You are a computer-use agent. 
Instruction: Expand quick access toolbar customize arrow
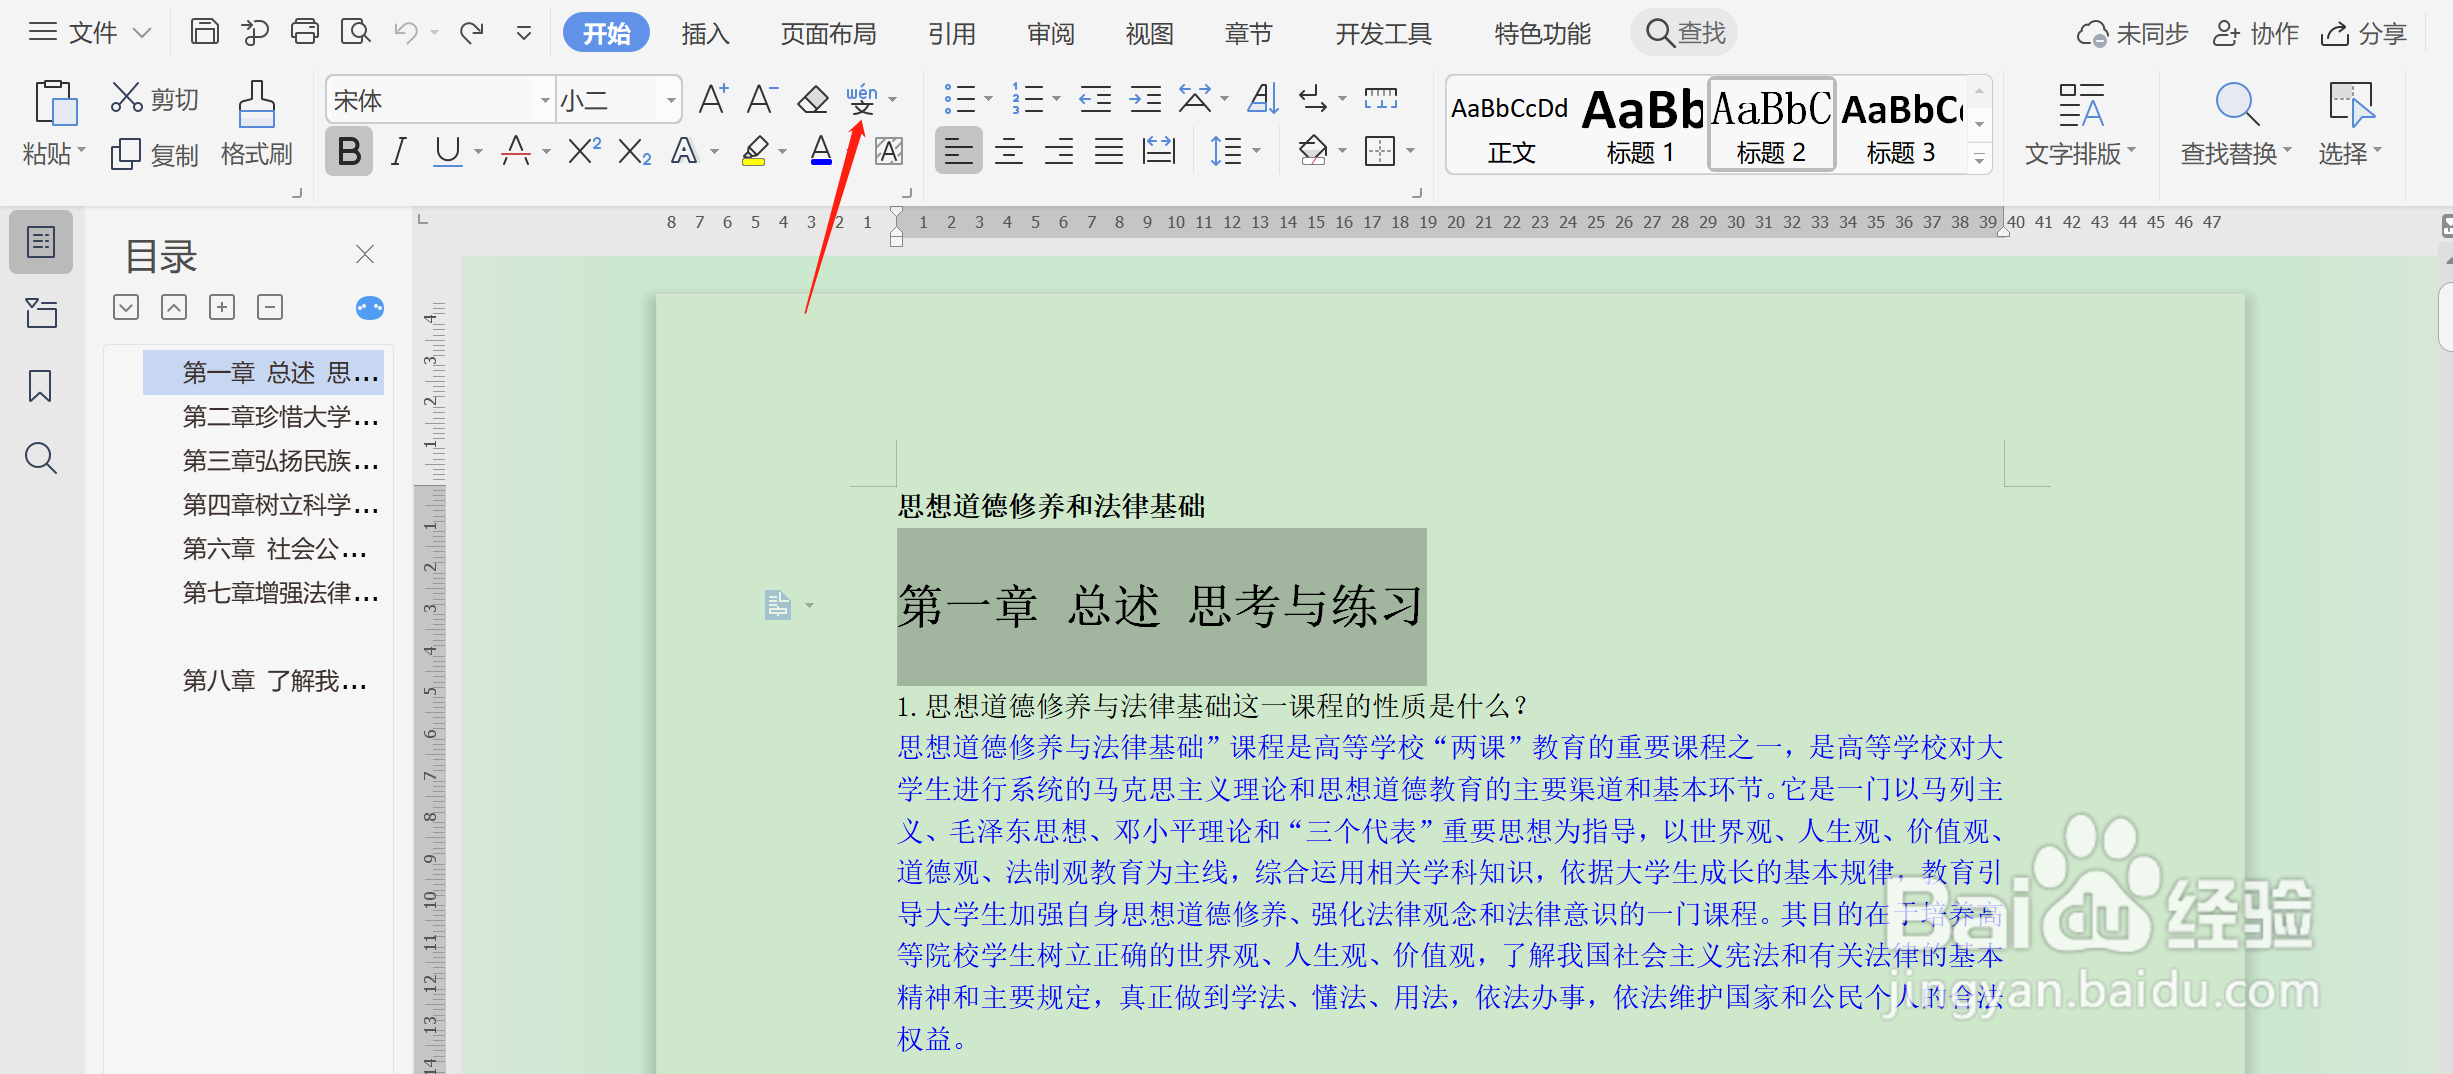point(523,34)
